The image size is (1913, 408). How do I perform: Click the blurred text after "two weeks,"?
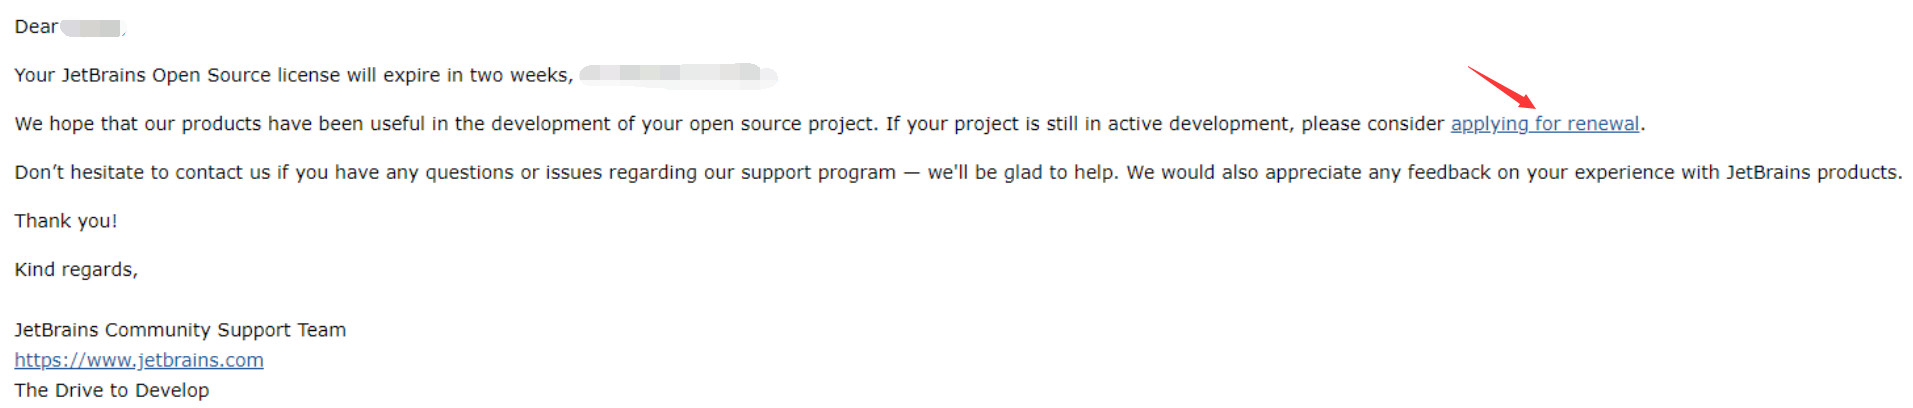click(677, 74)
